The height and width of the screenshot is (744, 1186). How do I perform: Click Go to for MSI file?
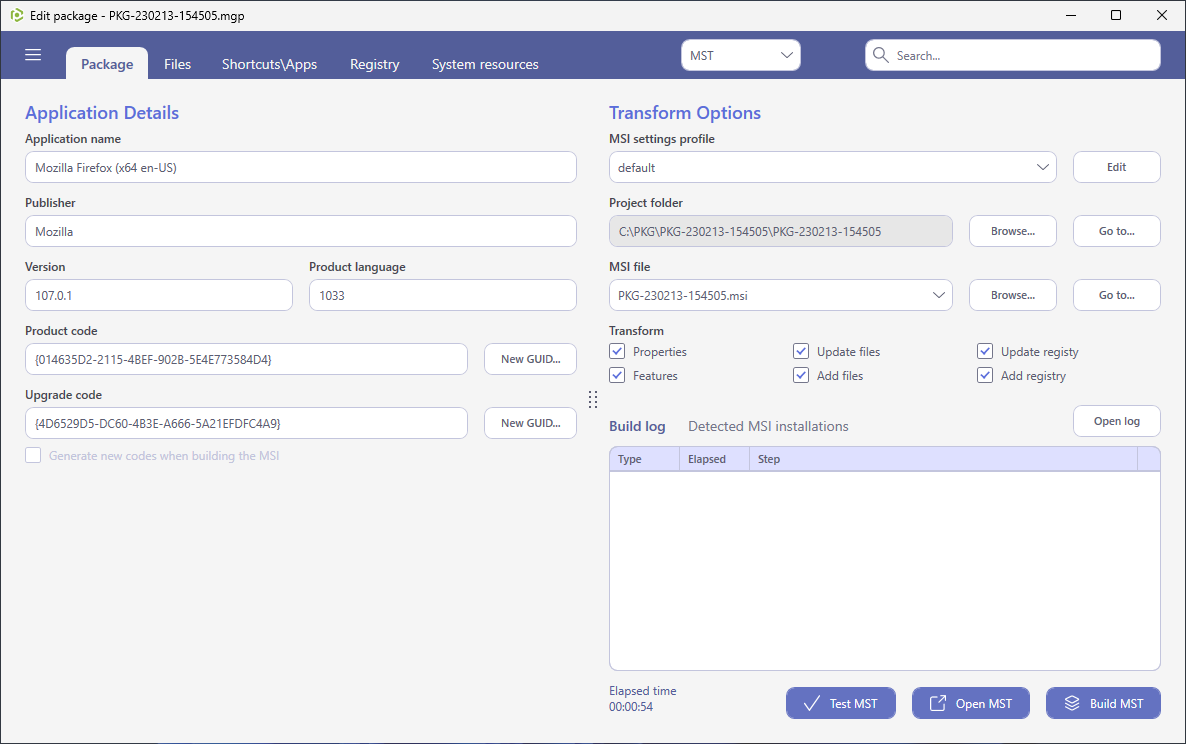pyautogui.click(x=1116, y=295)
